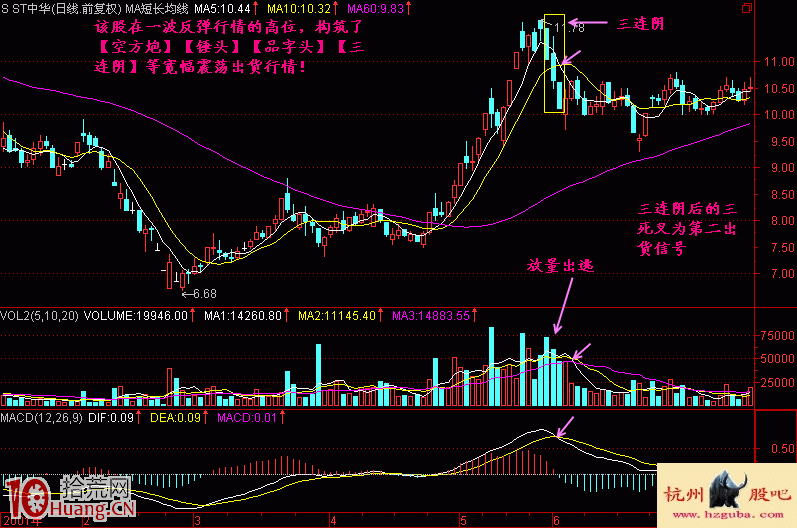Viewport: 797px width, 528px height.
Task: Click the 8.00 price axis label
Action: pos(782,221)
